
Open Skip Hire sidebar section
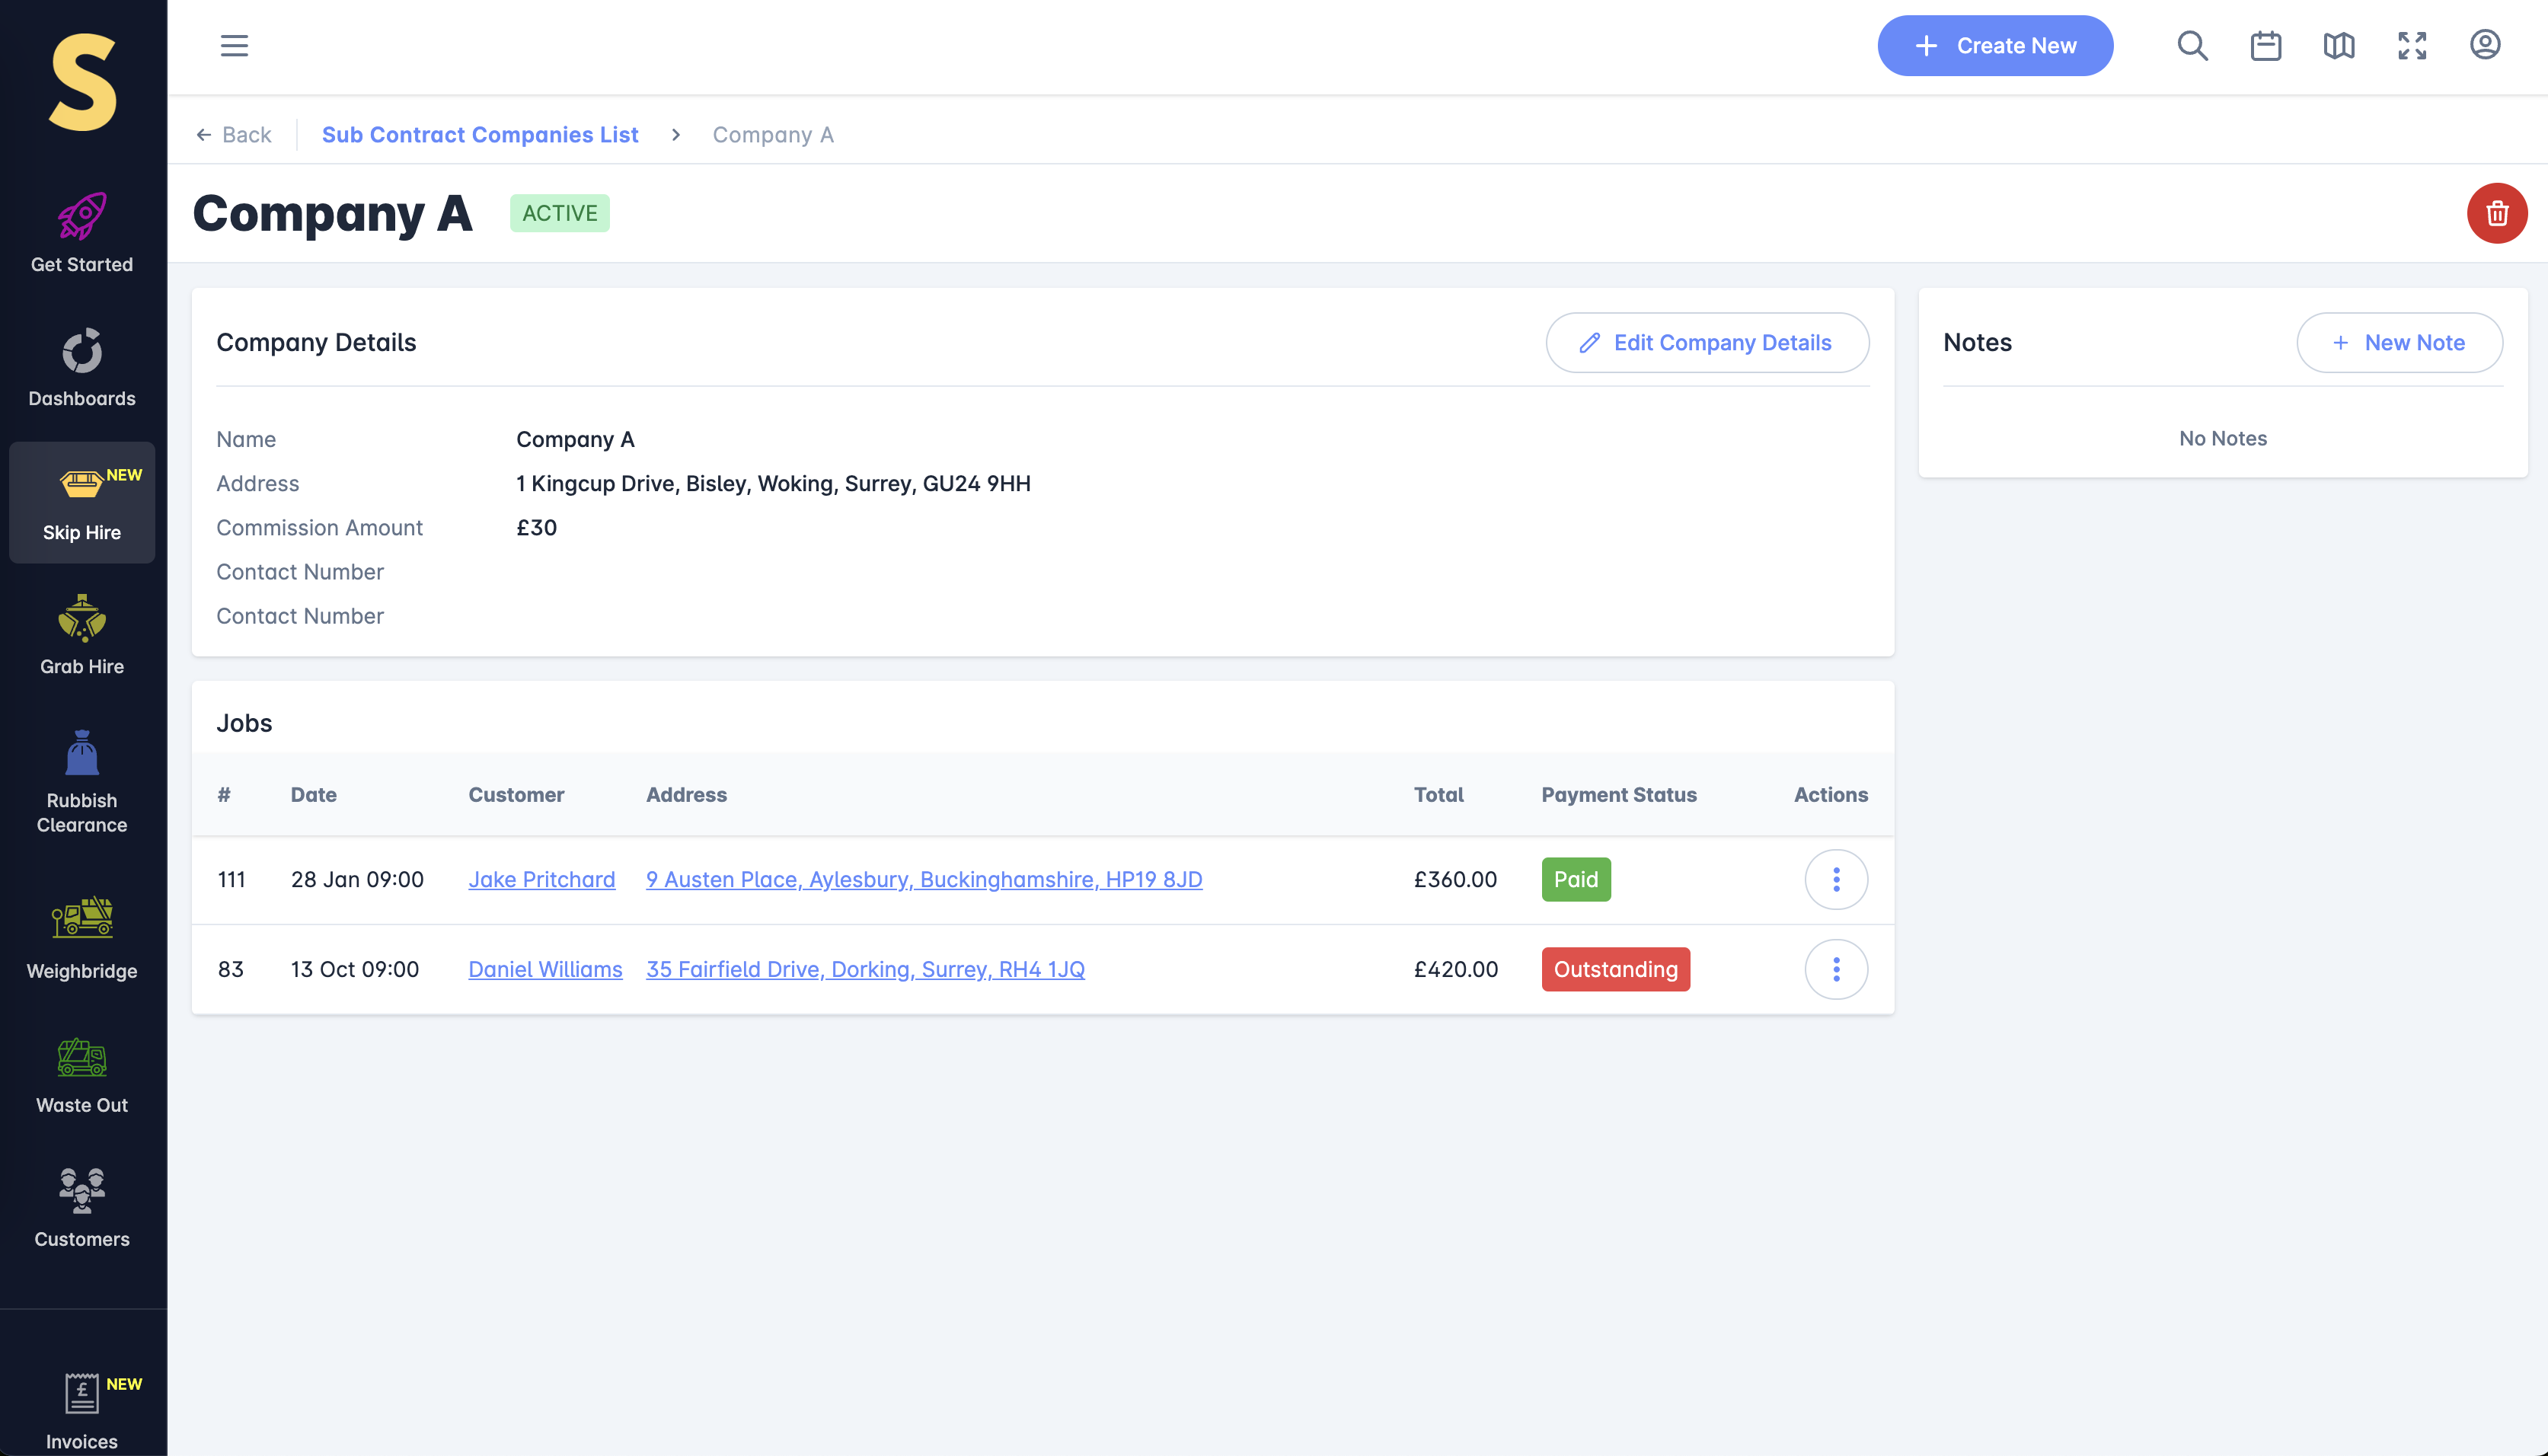click(x=82, y=502)
